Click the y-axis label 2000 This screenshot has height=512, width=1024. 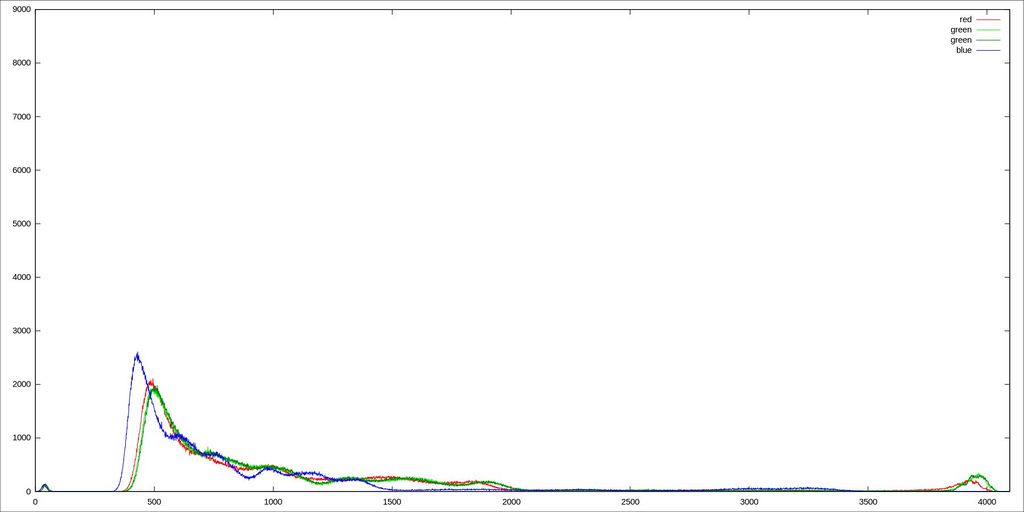(x=22, y=385)
